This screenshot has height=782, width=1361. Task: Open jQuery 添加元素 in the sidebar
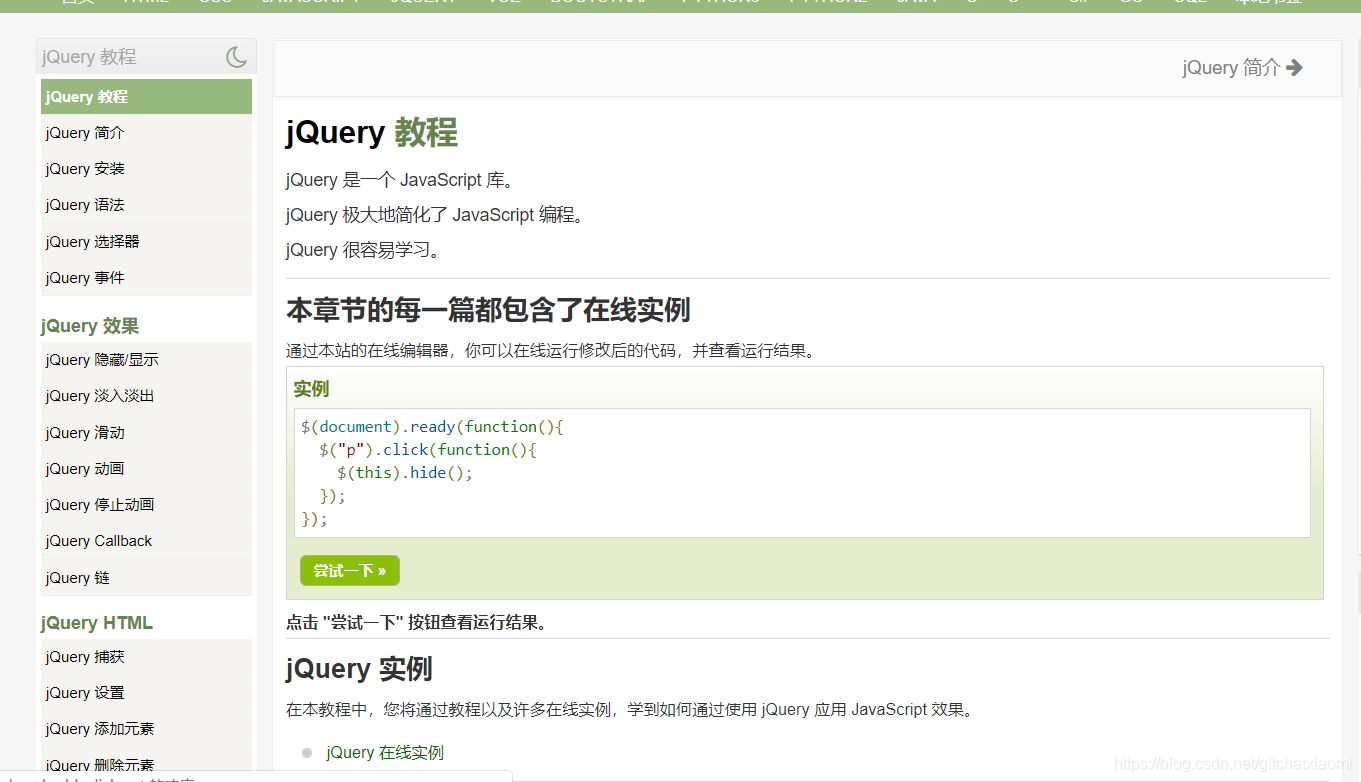click(x=146, y=729)
